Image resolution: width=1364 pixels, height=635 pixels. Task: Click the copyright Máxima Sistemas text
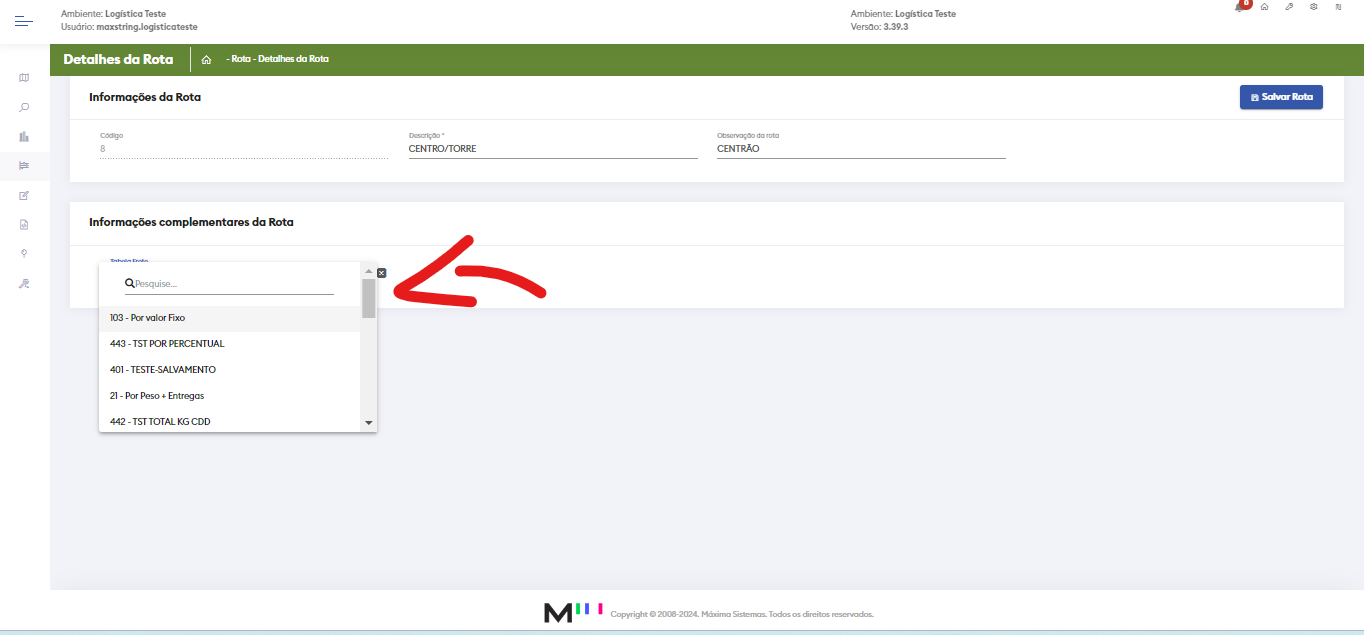click(x=742, y=614)
